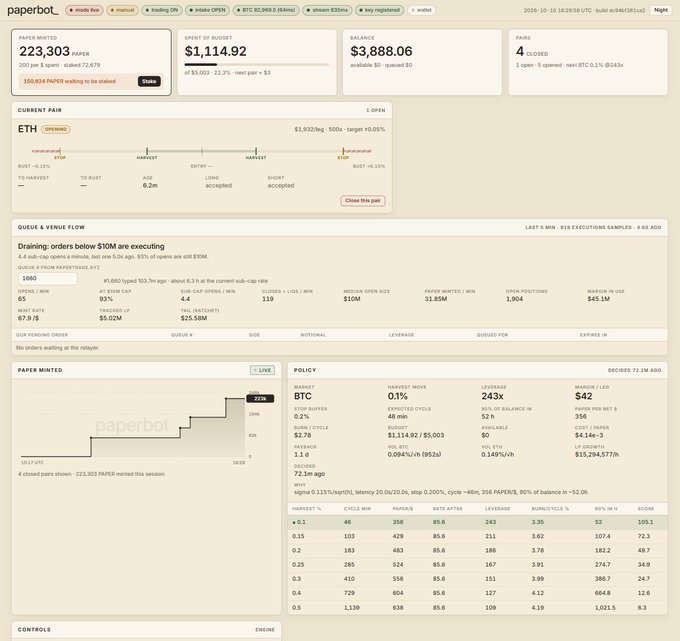This screenshot has width=680, height=641.
Task: Click the STOP marker near BUST −0.15%
Action: pyautogui.click(x=60, y=153)
